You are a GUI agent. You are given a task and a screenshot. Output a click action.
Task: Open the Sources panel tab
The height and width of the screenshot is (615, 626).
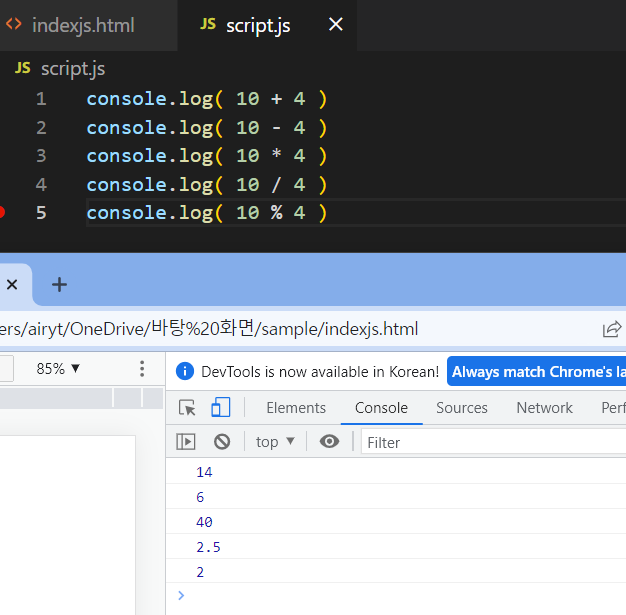pos(462,408)
